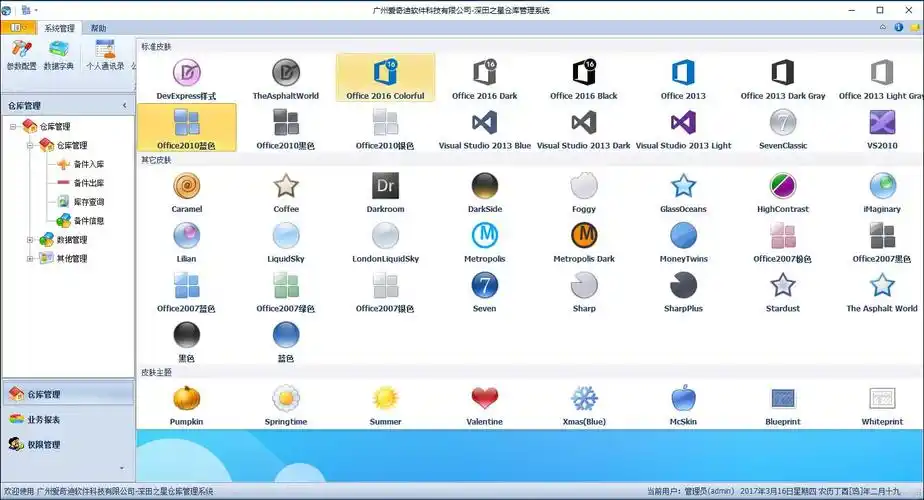The width and height of the screenshot is (924, 500).
Task: Open 个人通讯录 in the ribbon
Action: pyautogui.click(x=105, y=55)
